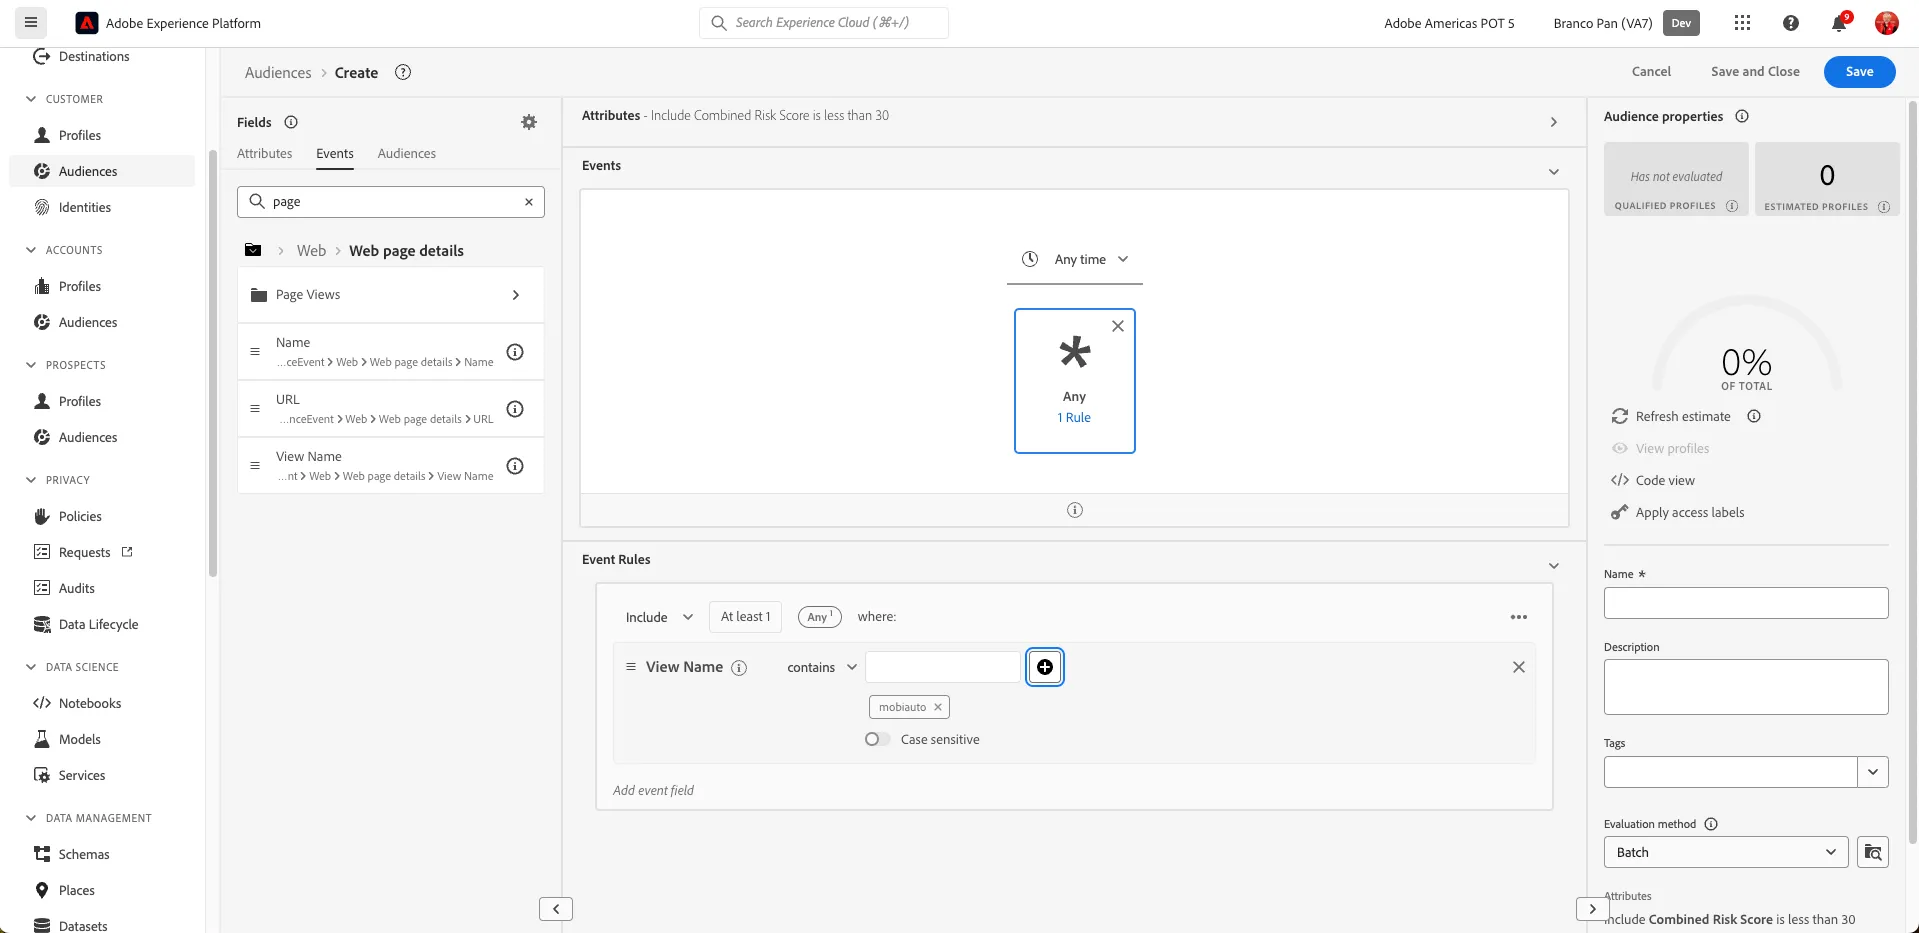Screen dimensions: 1919x933
Task: Browse evaluation method icon button
Action: (x=1873, y=852)
